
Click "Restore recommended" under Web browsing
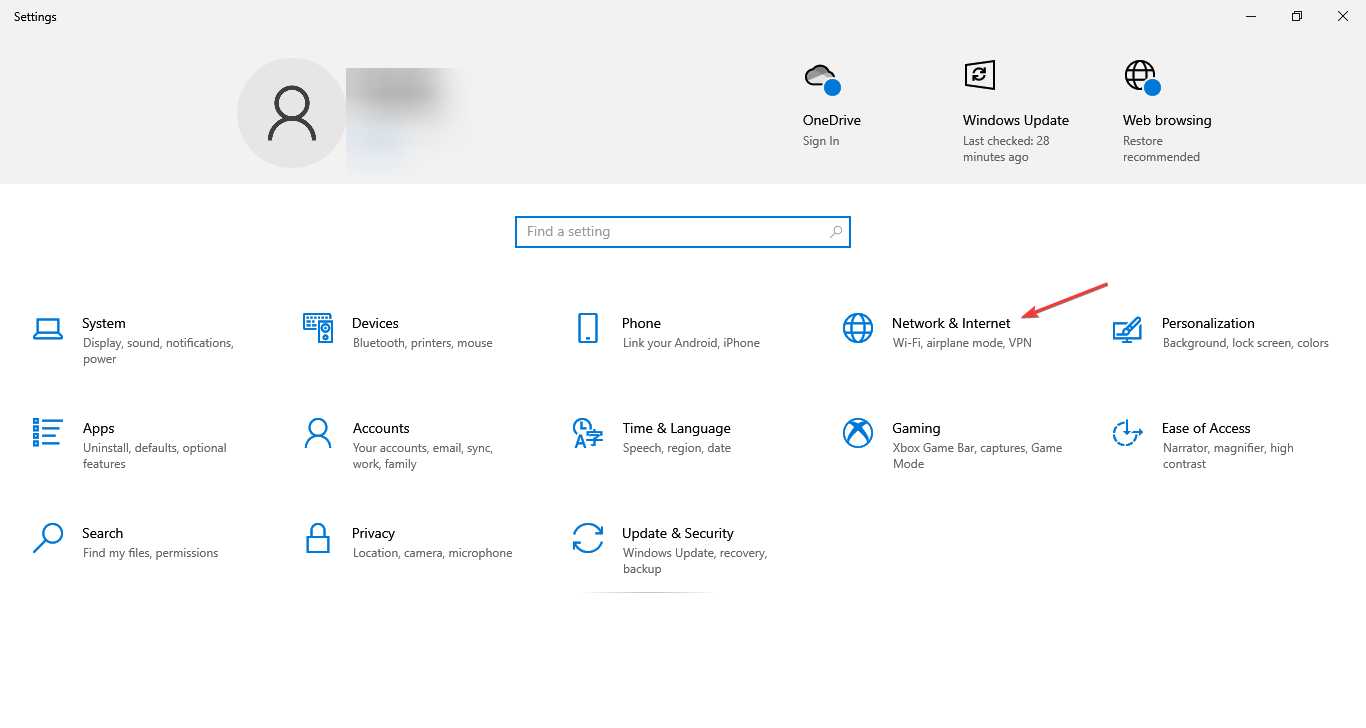(x=1161, y=149)
